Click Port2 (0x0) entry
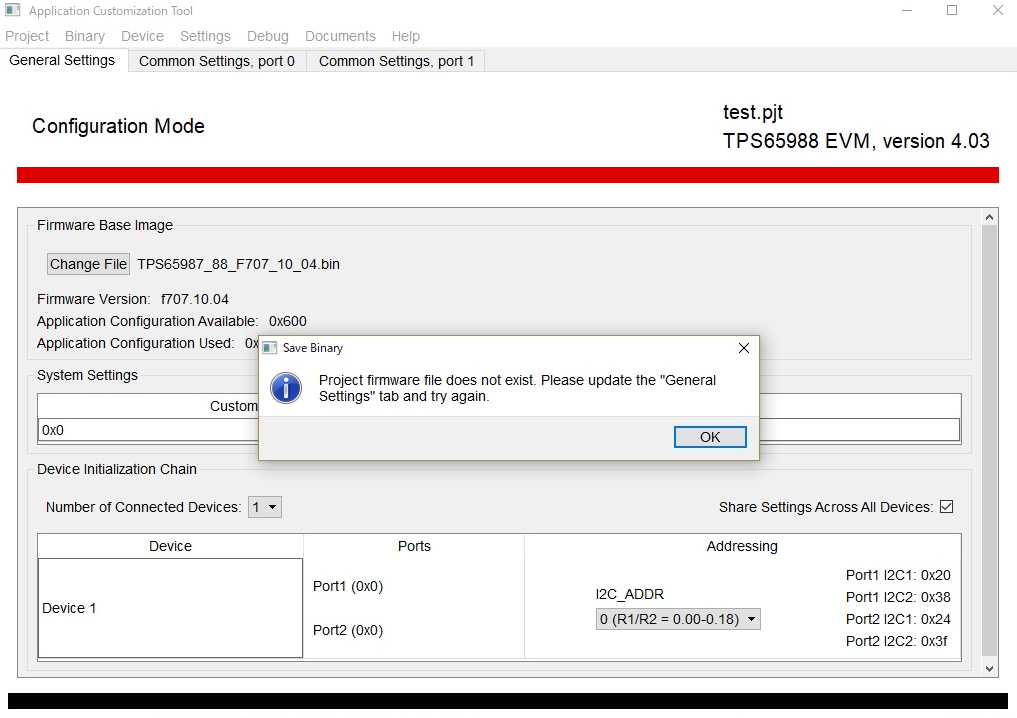 tap(348, 630)
